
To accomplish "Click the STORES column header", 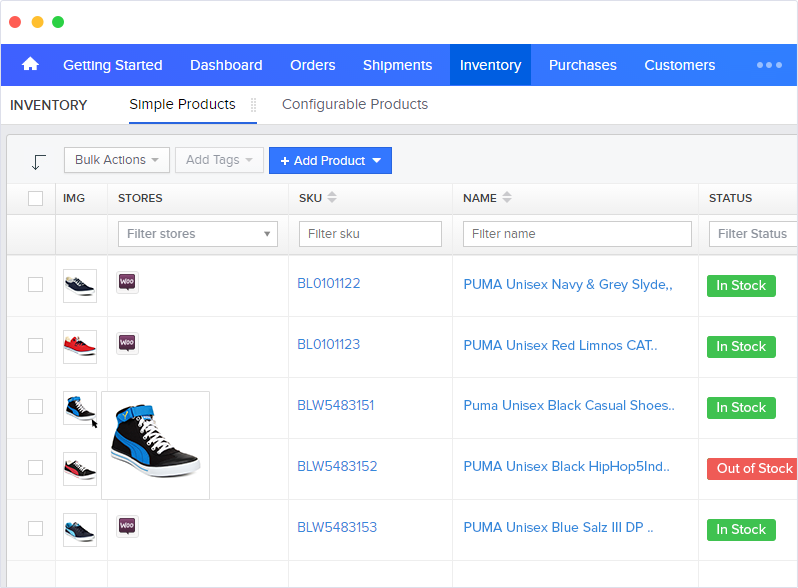I will click(x=140, y=198).
